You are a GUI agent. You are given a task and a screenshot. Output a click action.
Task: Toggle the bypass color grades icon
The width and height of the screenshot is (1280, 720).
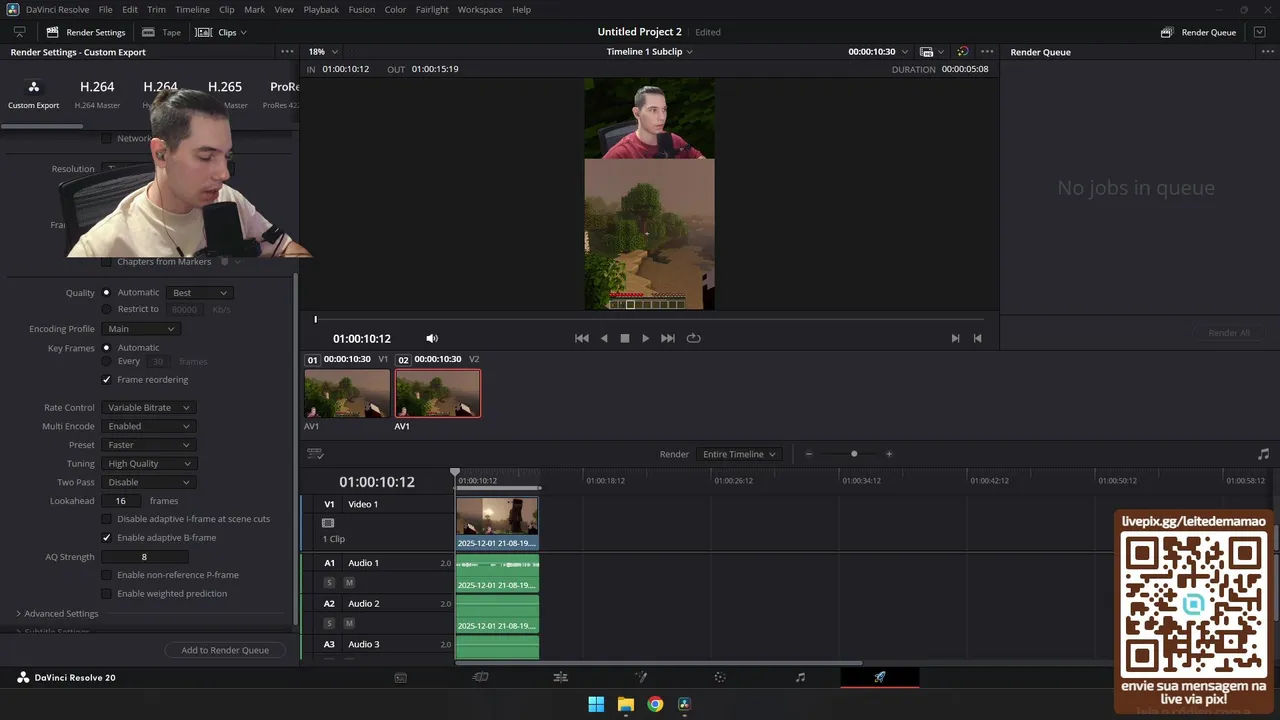click(962, 52)
